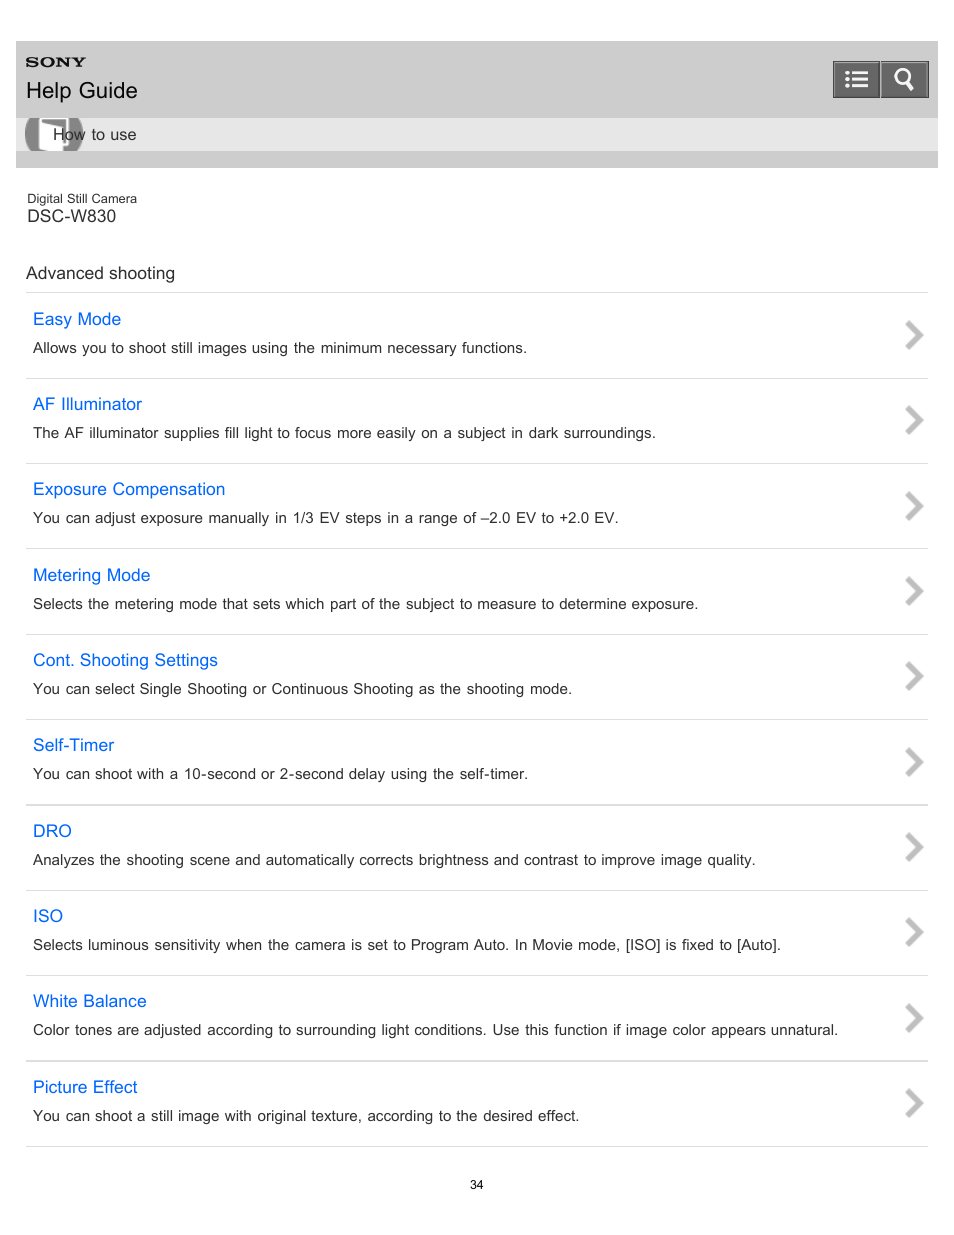Open the Picture Effect link

pyautogui.click(x=85, y=1087)
